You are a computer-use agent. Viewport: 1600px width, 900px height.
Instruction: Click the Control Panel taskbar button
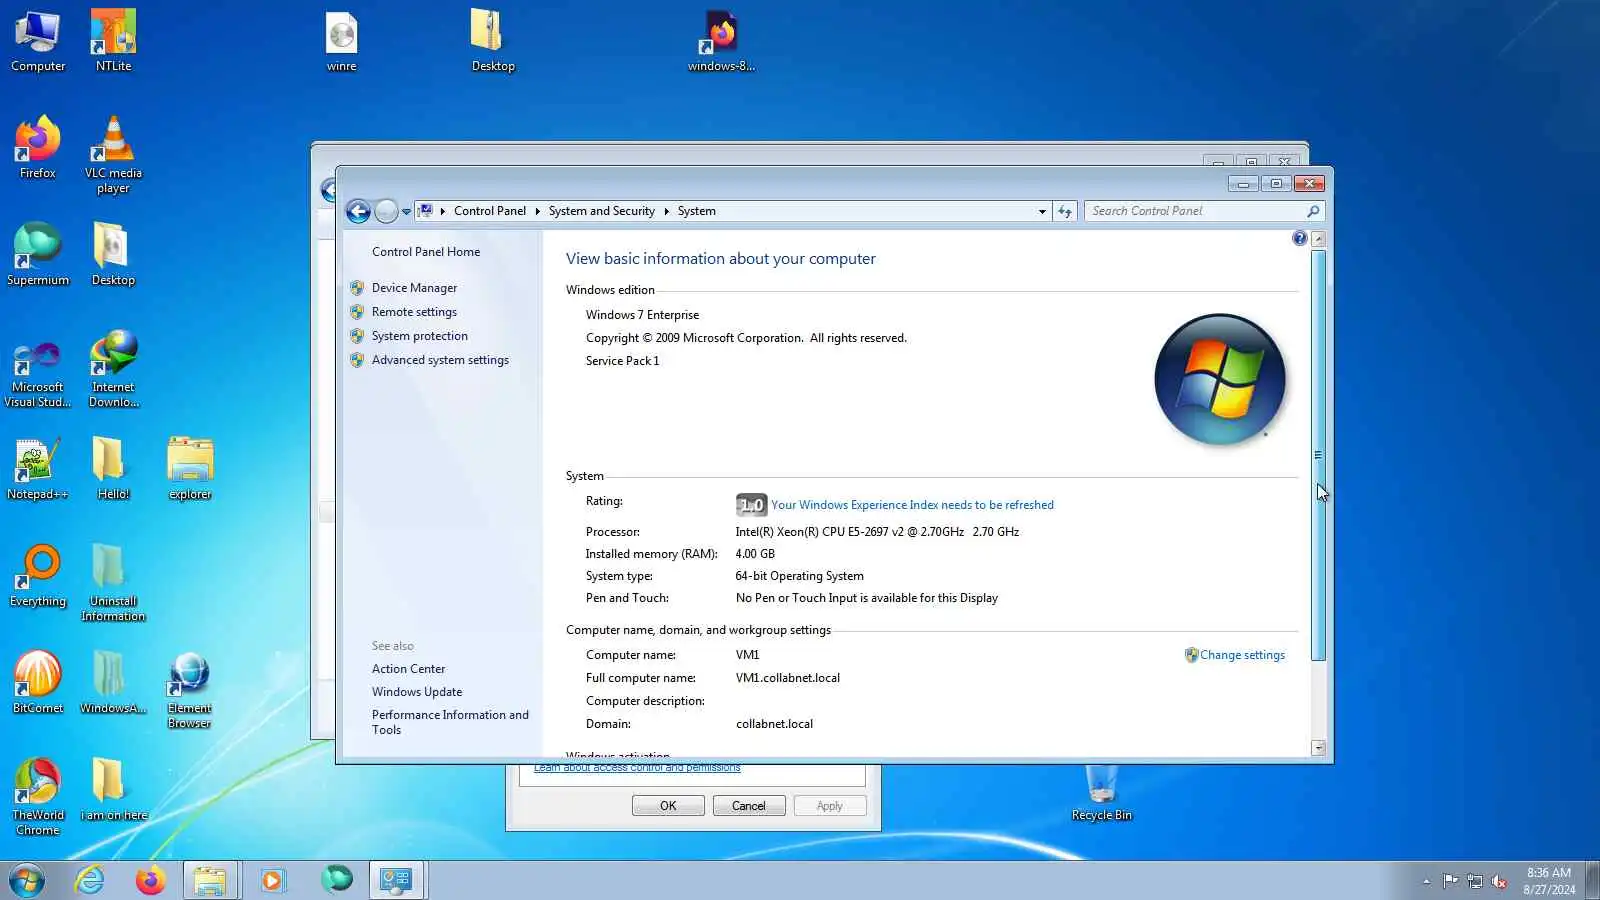click(x=397, y=881)
